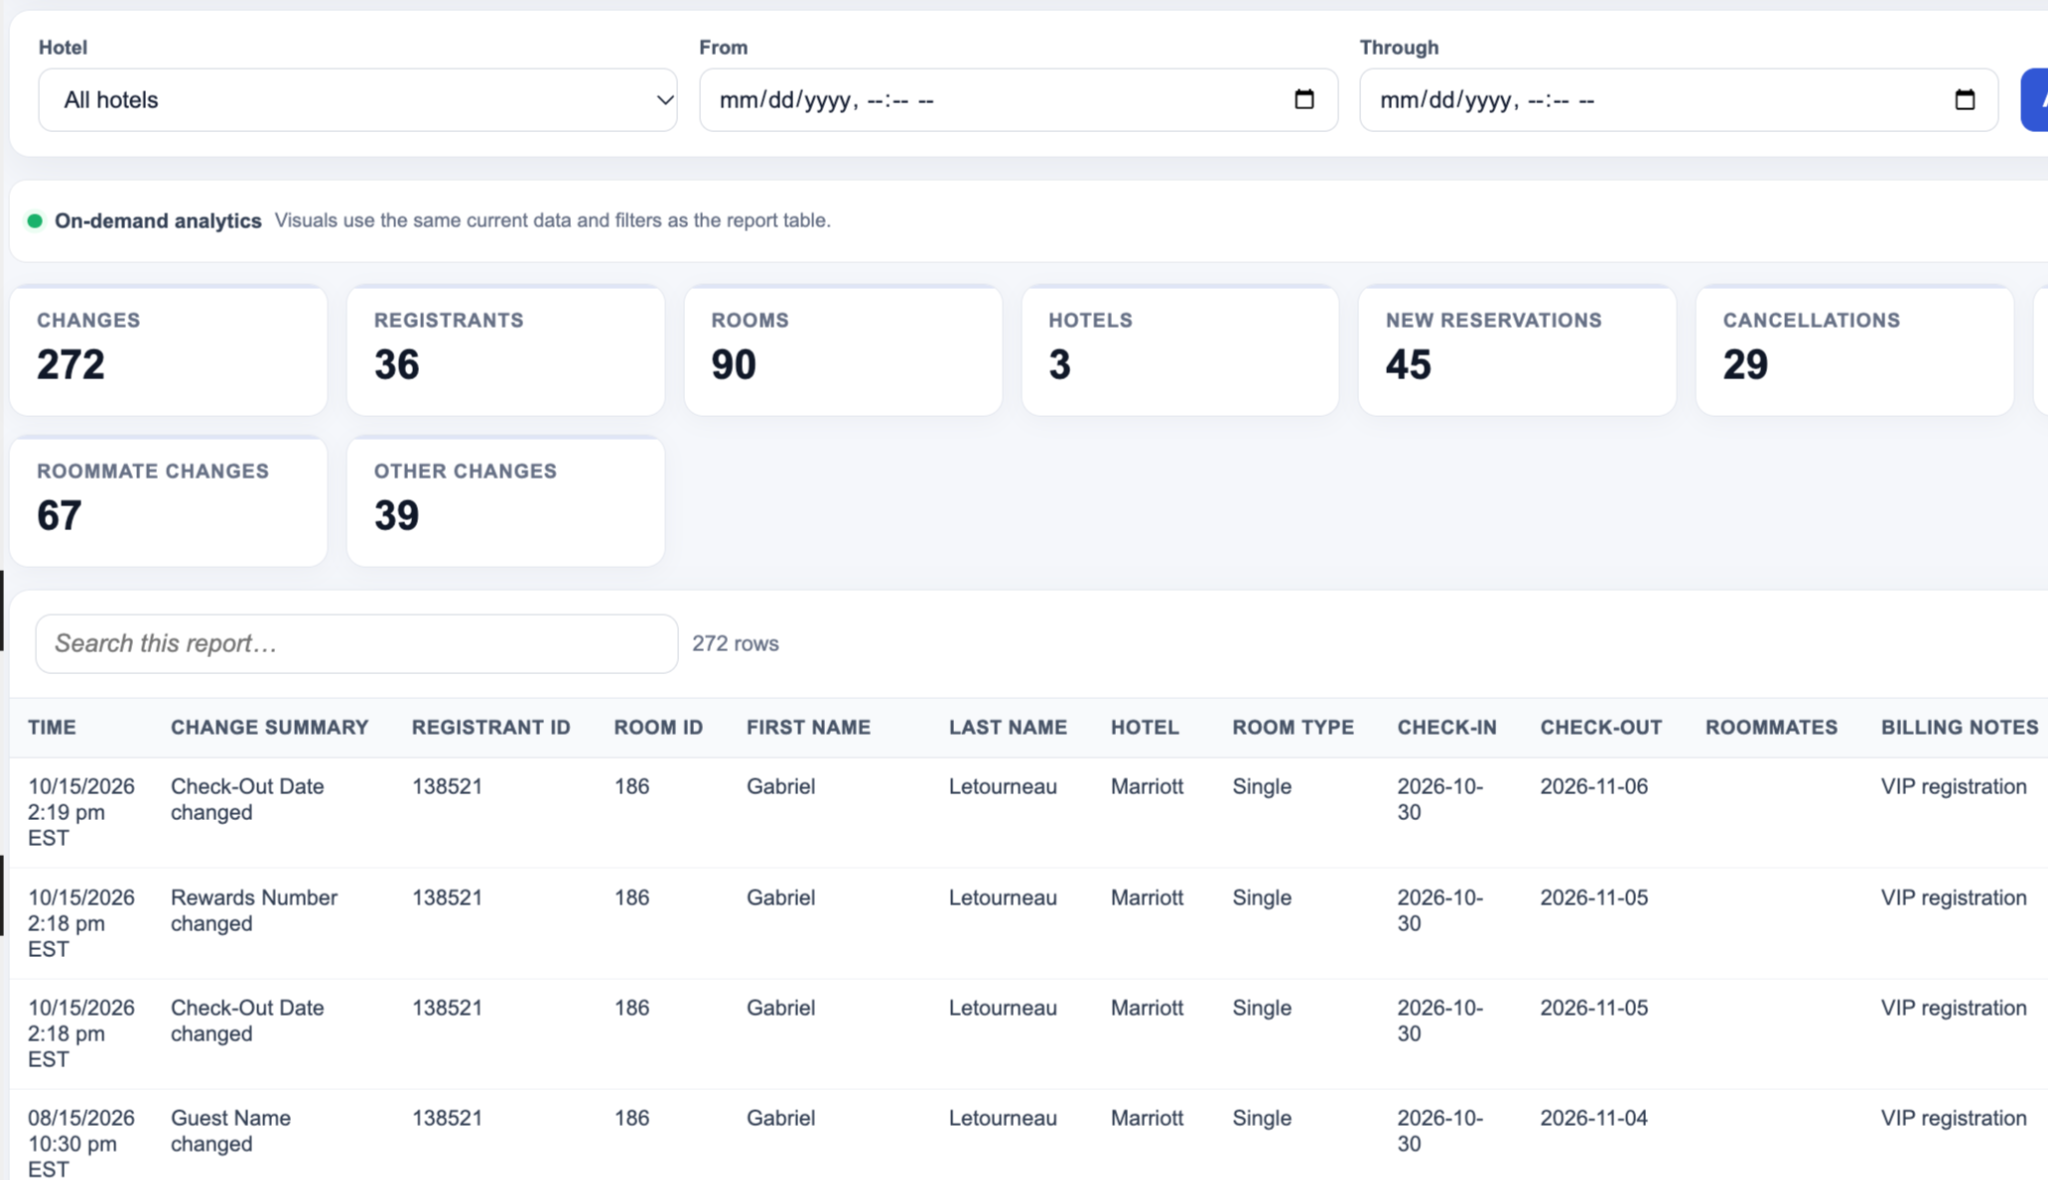2048x1180 pixels.
Task: Click check-out date 2026-11-04
Action: pos(1594,1118)
